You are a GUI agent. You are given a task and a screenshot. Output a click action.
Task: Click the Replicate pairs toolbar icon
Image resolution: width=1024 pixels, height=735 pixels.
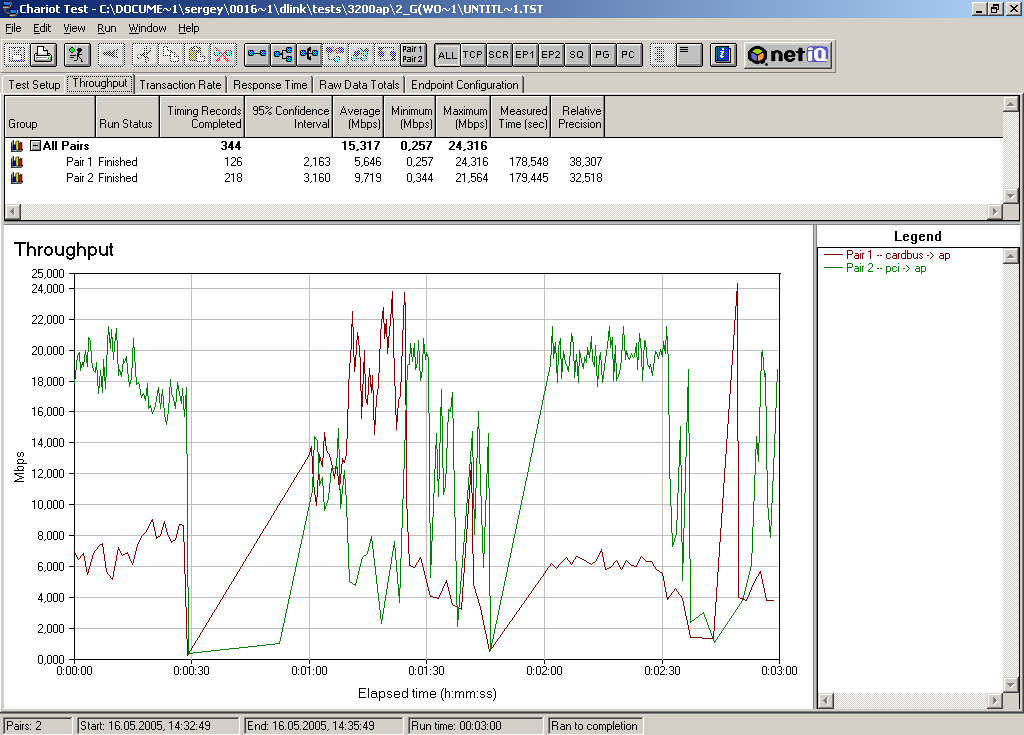coord(335,55)
